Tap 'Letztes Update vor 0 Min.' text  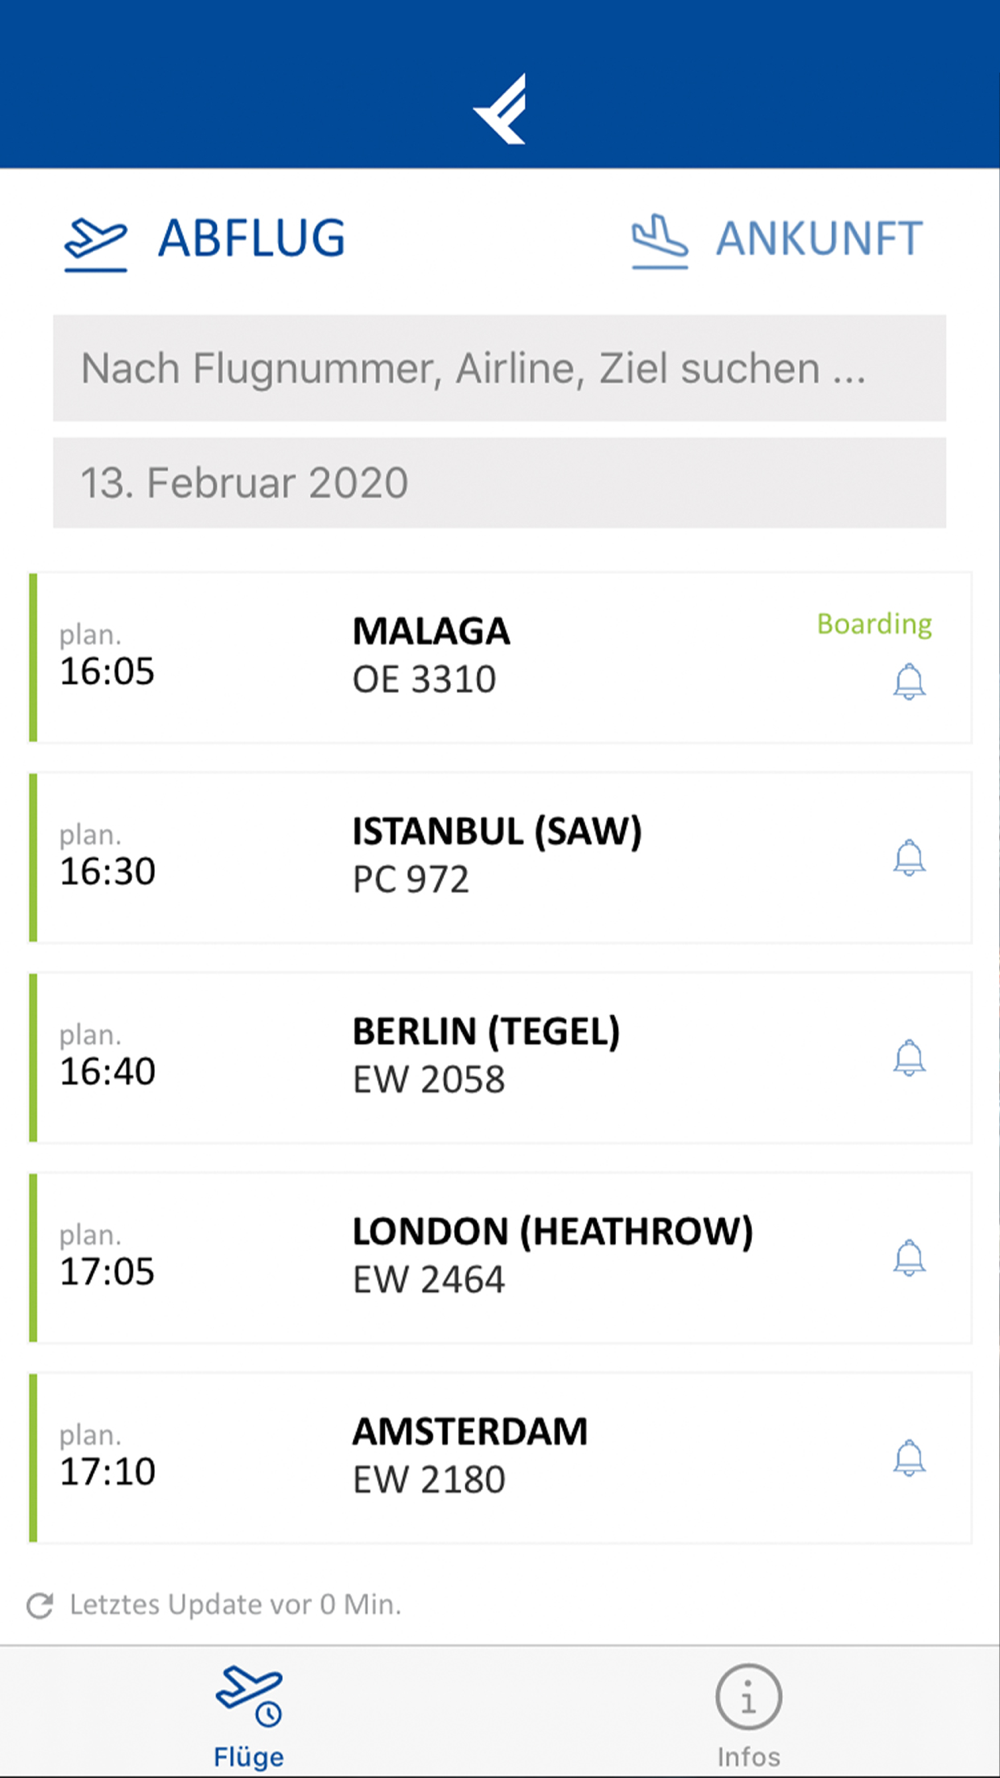[x=235, y=1605]
